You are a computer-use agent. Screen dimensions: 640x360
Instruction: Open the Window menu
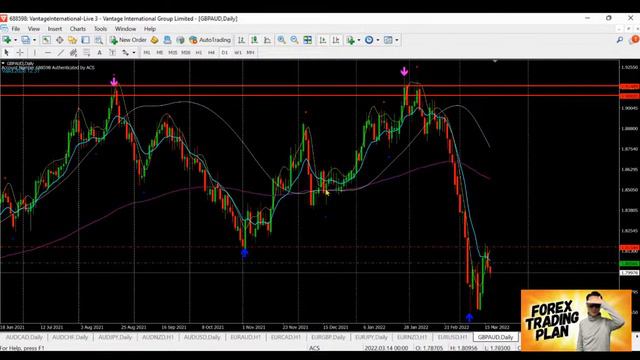(125, 29)
